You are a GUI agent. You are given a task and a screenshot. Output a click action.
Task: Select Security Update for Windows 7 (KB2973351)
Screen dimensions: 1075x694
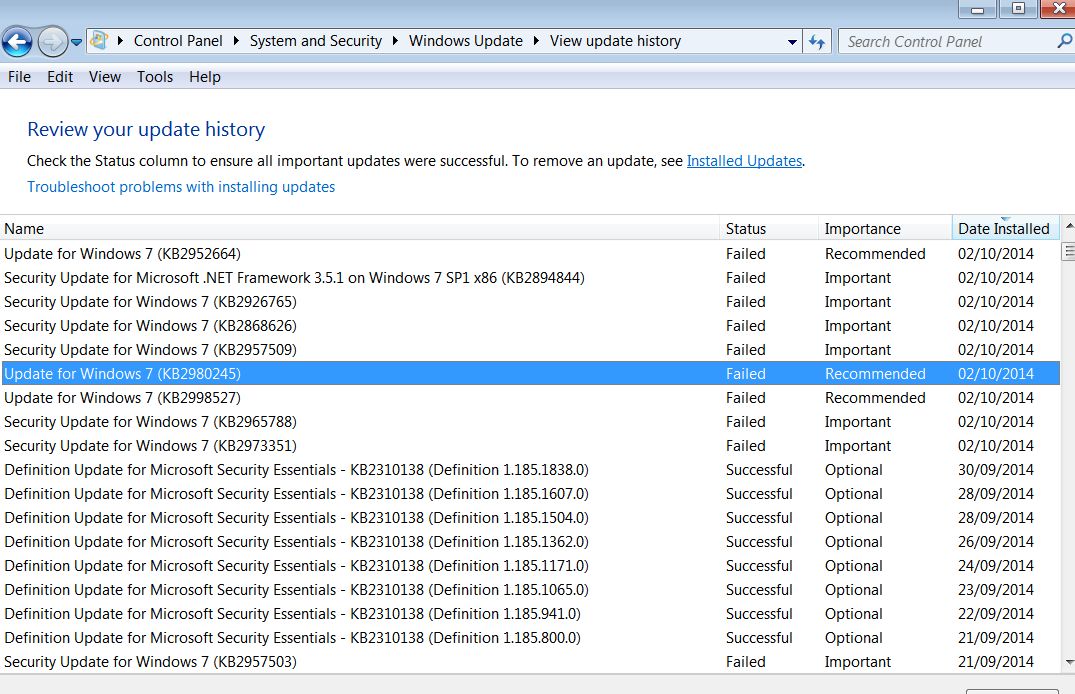531,446
